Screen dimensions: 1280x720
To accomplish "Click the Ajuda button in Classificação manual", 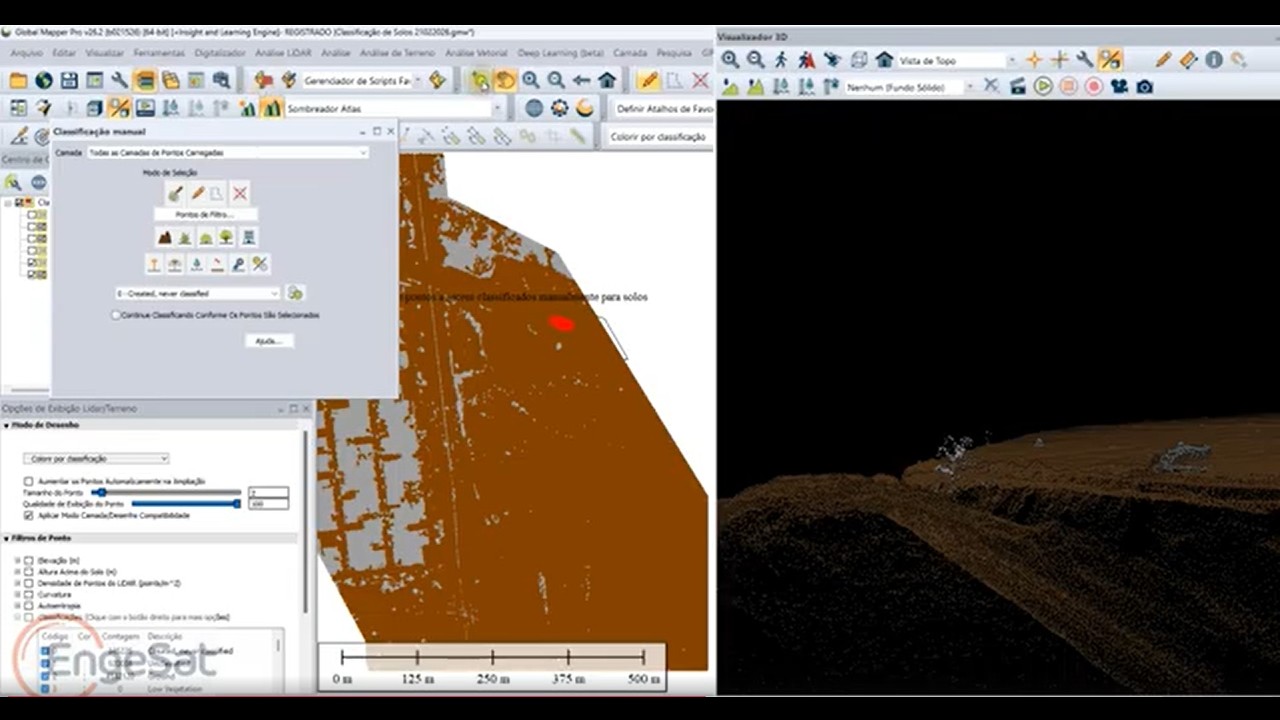I will [x=269, y=341].
